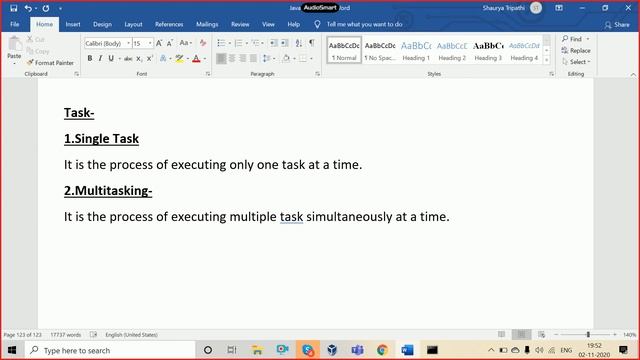Toggle superscript formatting
Screen dimensions: 640x360
click(149, 59)
